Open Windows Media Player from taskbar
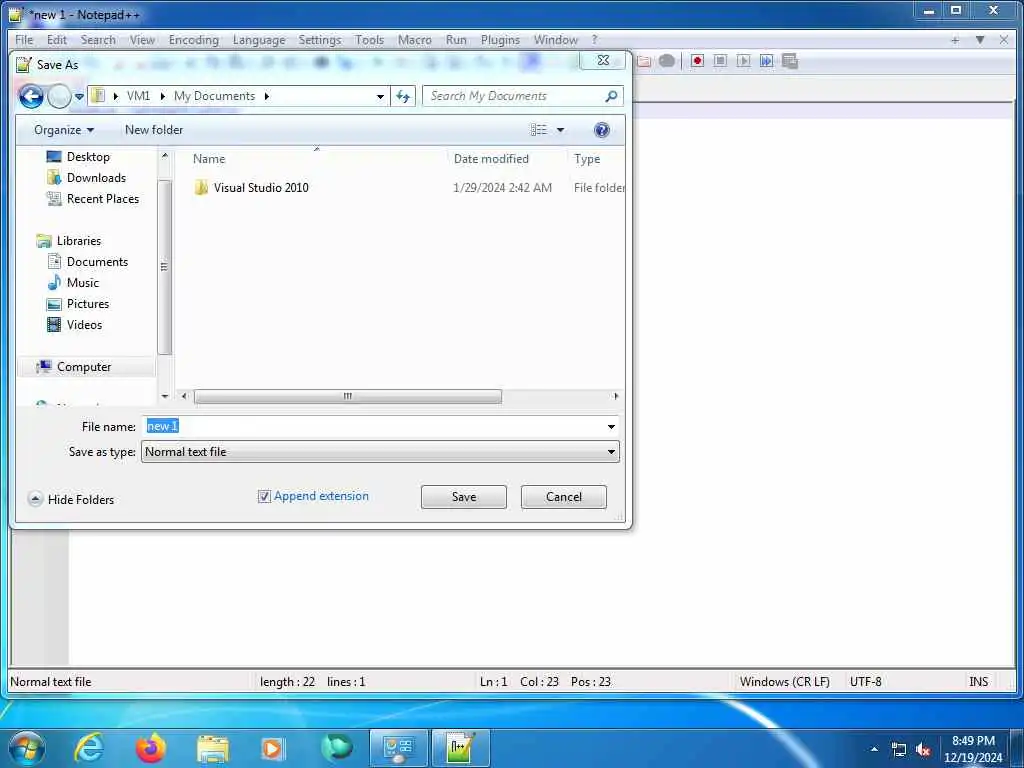 click(x=272, y=748)
